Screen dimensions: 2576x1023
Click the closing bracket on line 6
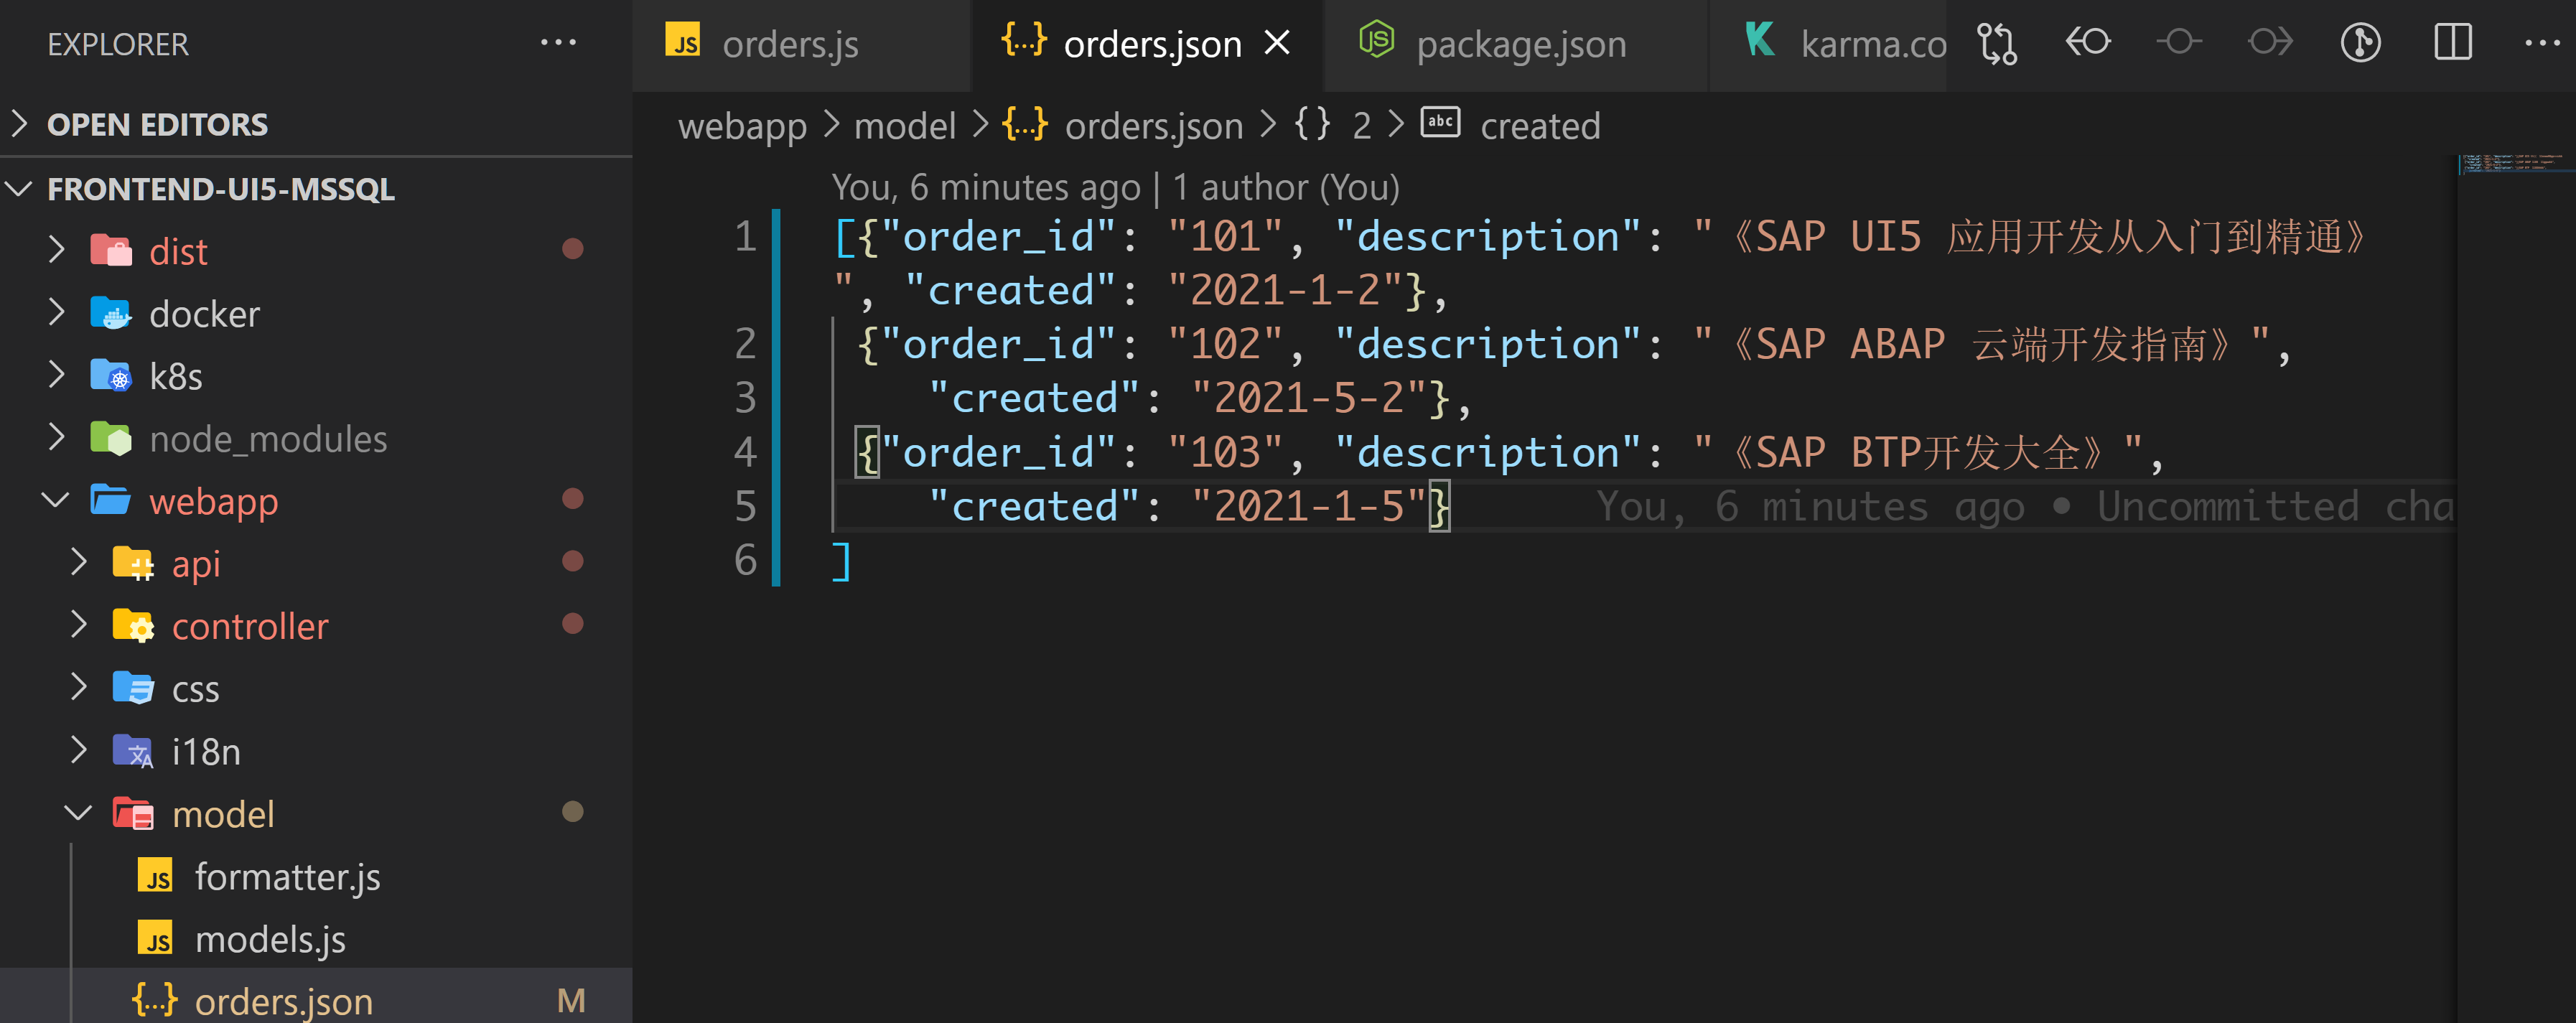click(x=842, y=561)
